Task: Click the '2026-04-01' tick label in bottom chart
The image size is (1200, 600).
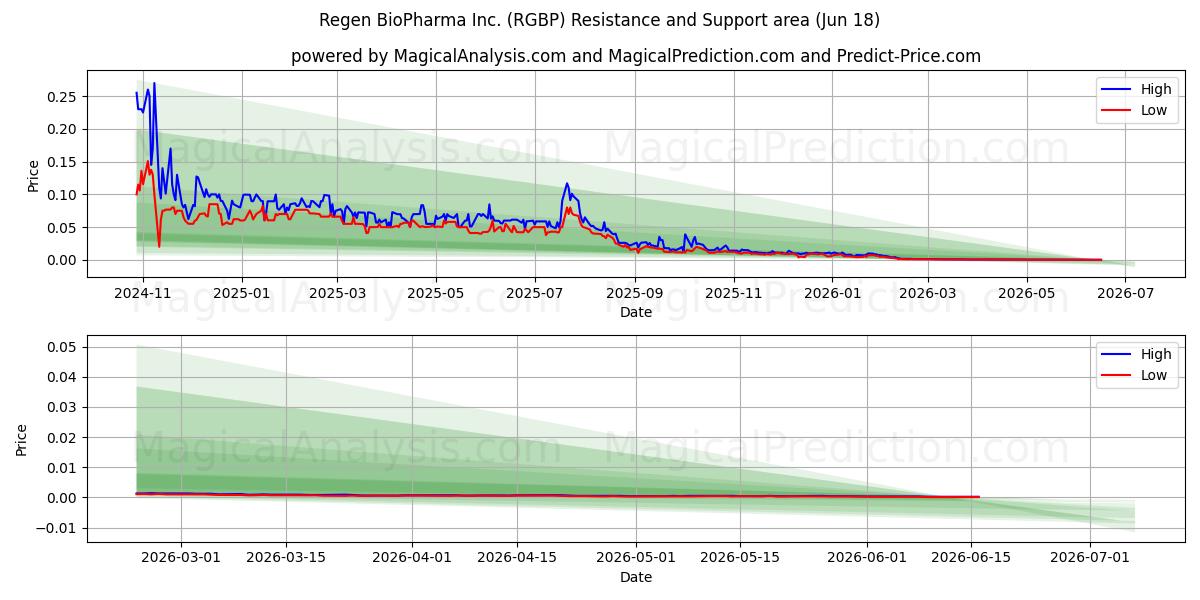Action: coord(413,558)
